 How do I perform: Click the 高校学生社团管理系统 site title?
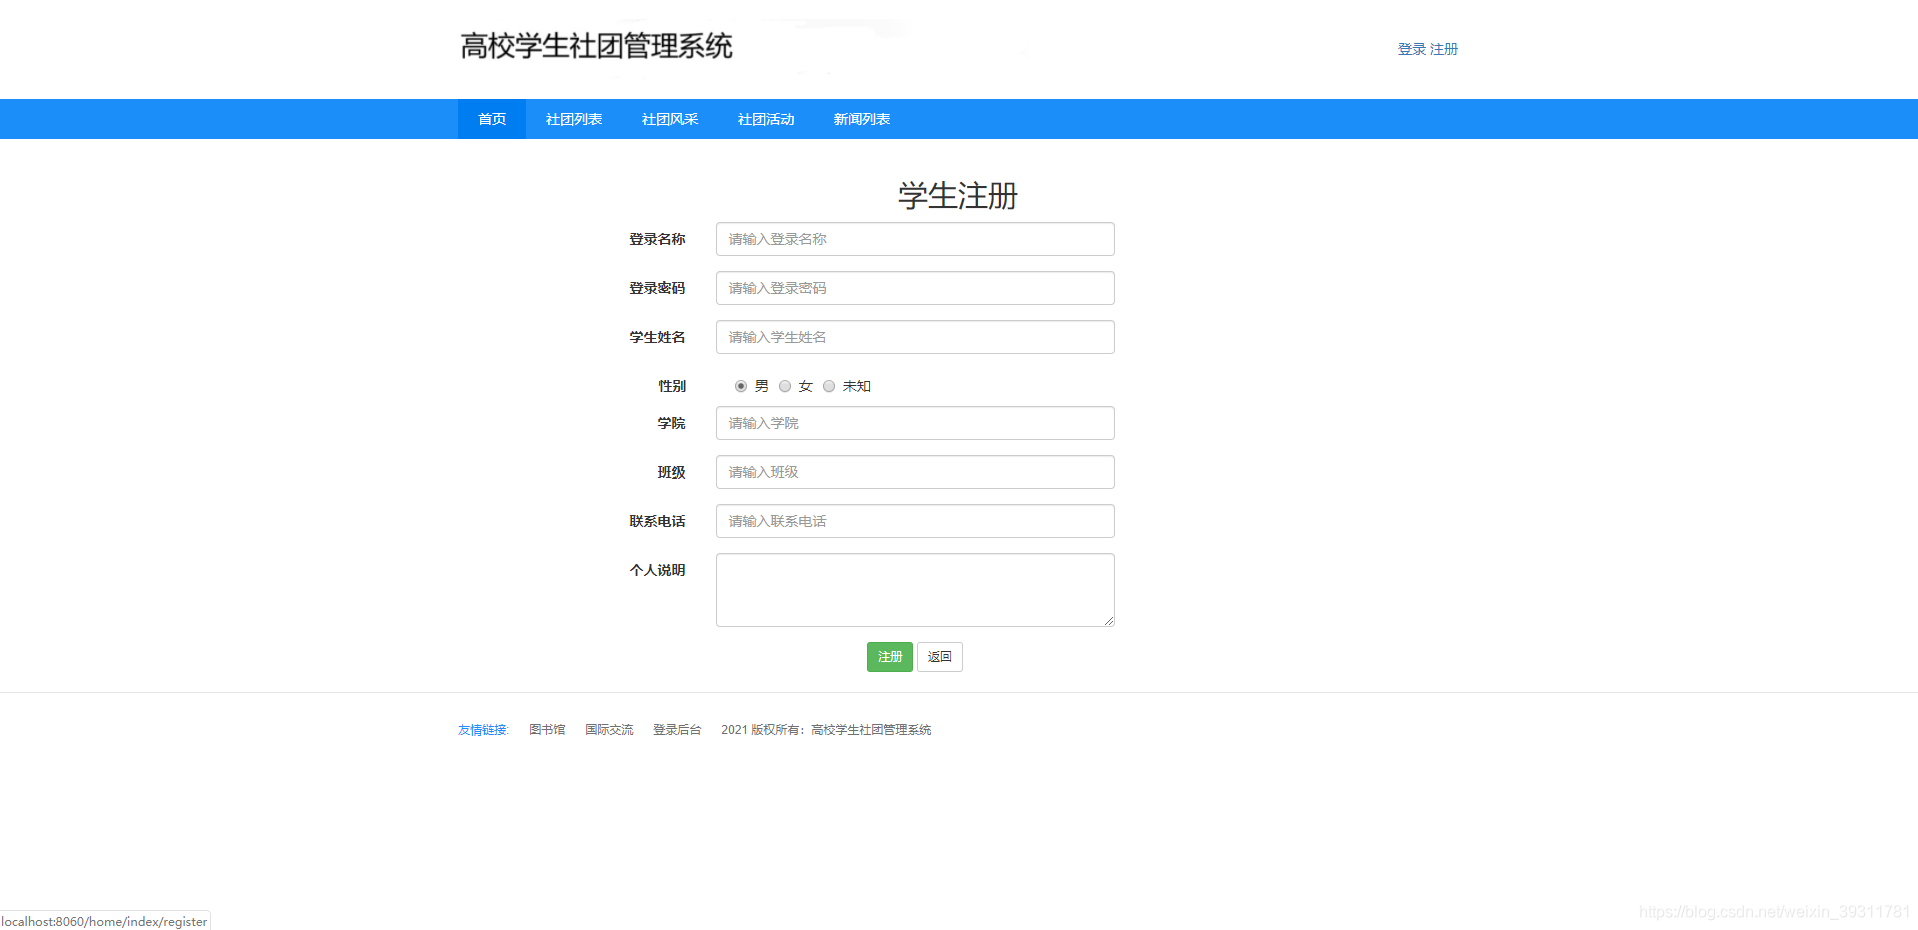click(597, 46)
